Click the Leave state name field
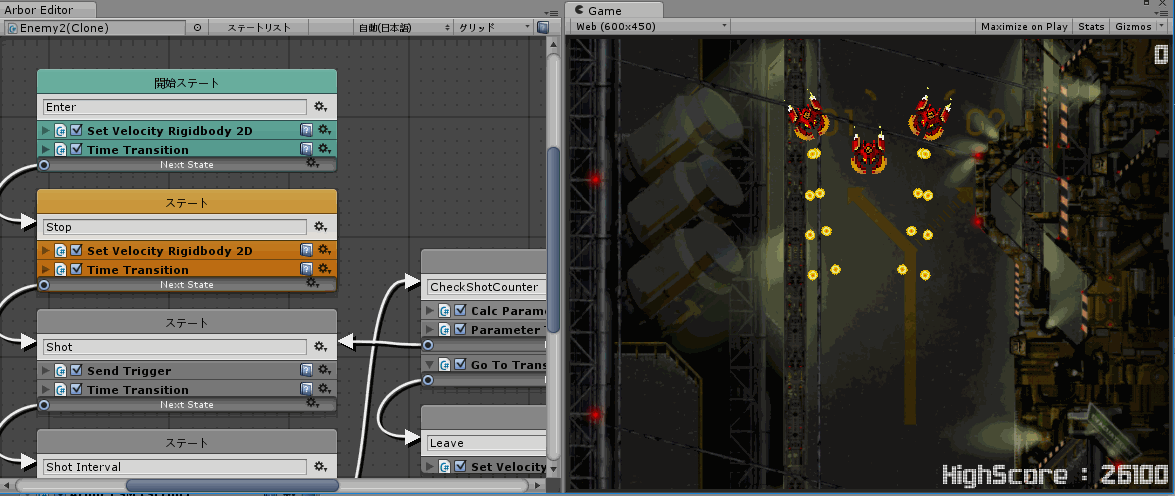The image size is (1175, 496). click(x=486, y=442)
